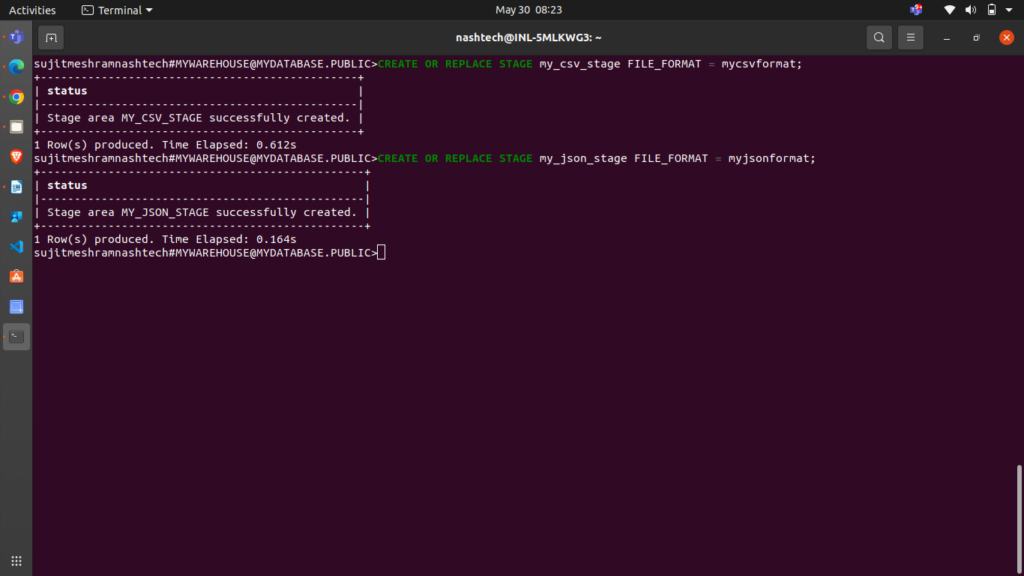Click the volume icon in top bar

pos(970,10)
